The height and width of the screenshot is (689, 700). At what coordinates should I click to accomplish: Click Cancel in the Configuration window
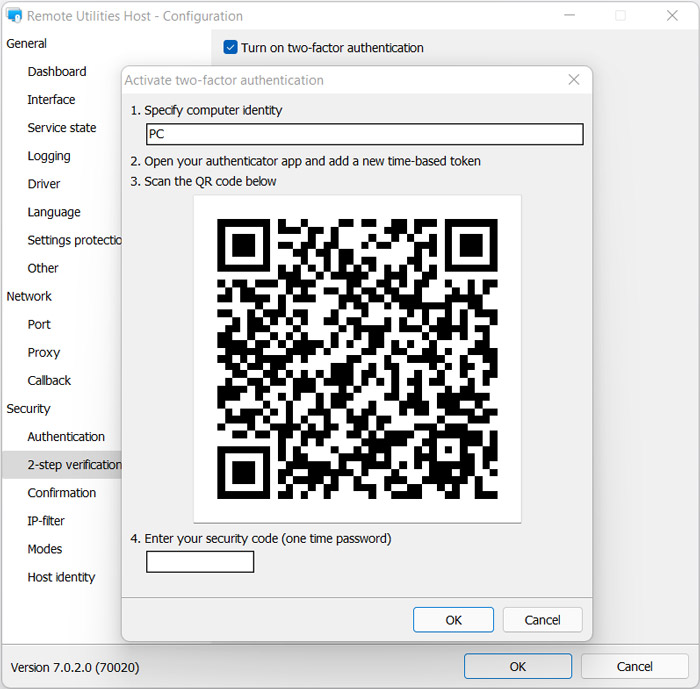(634, 666)
